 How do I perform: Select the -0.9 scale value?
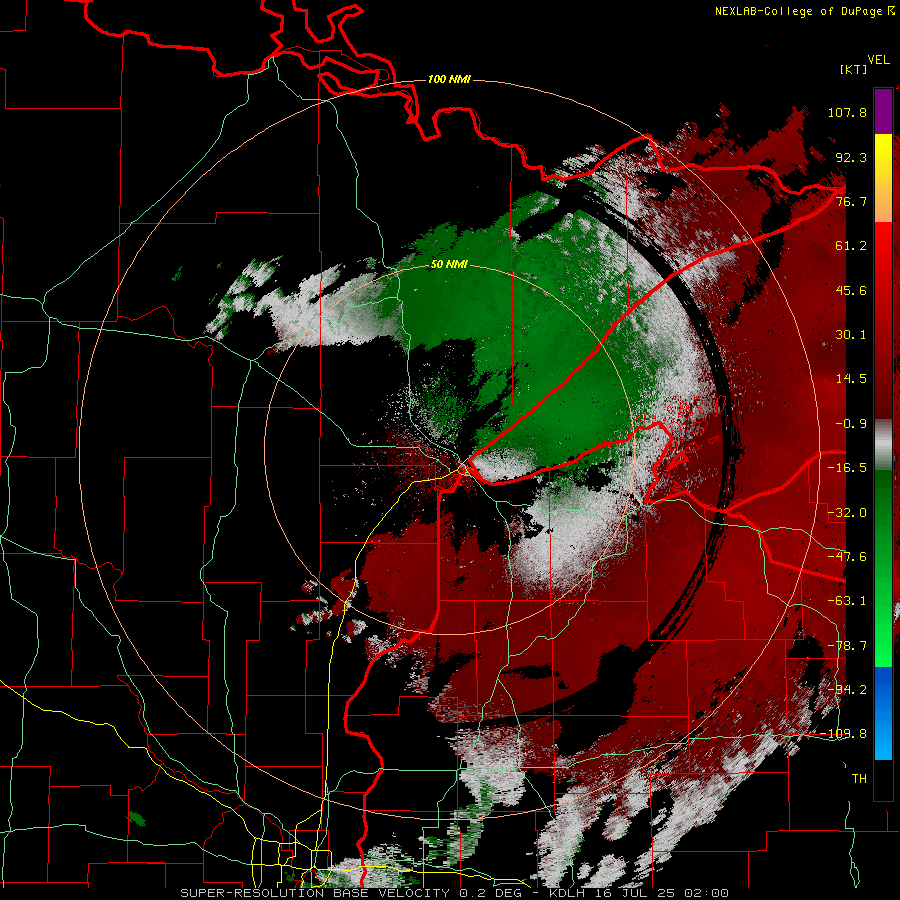pyautogui.click(x=851, y=424)
